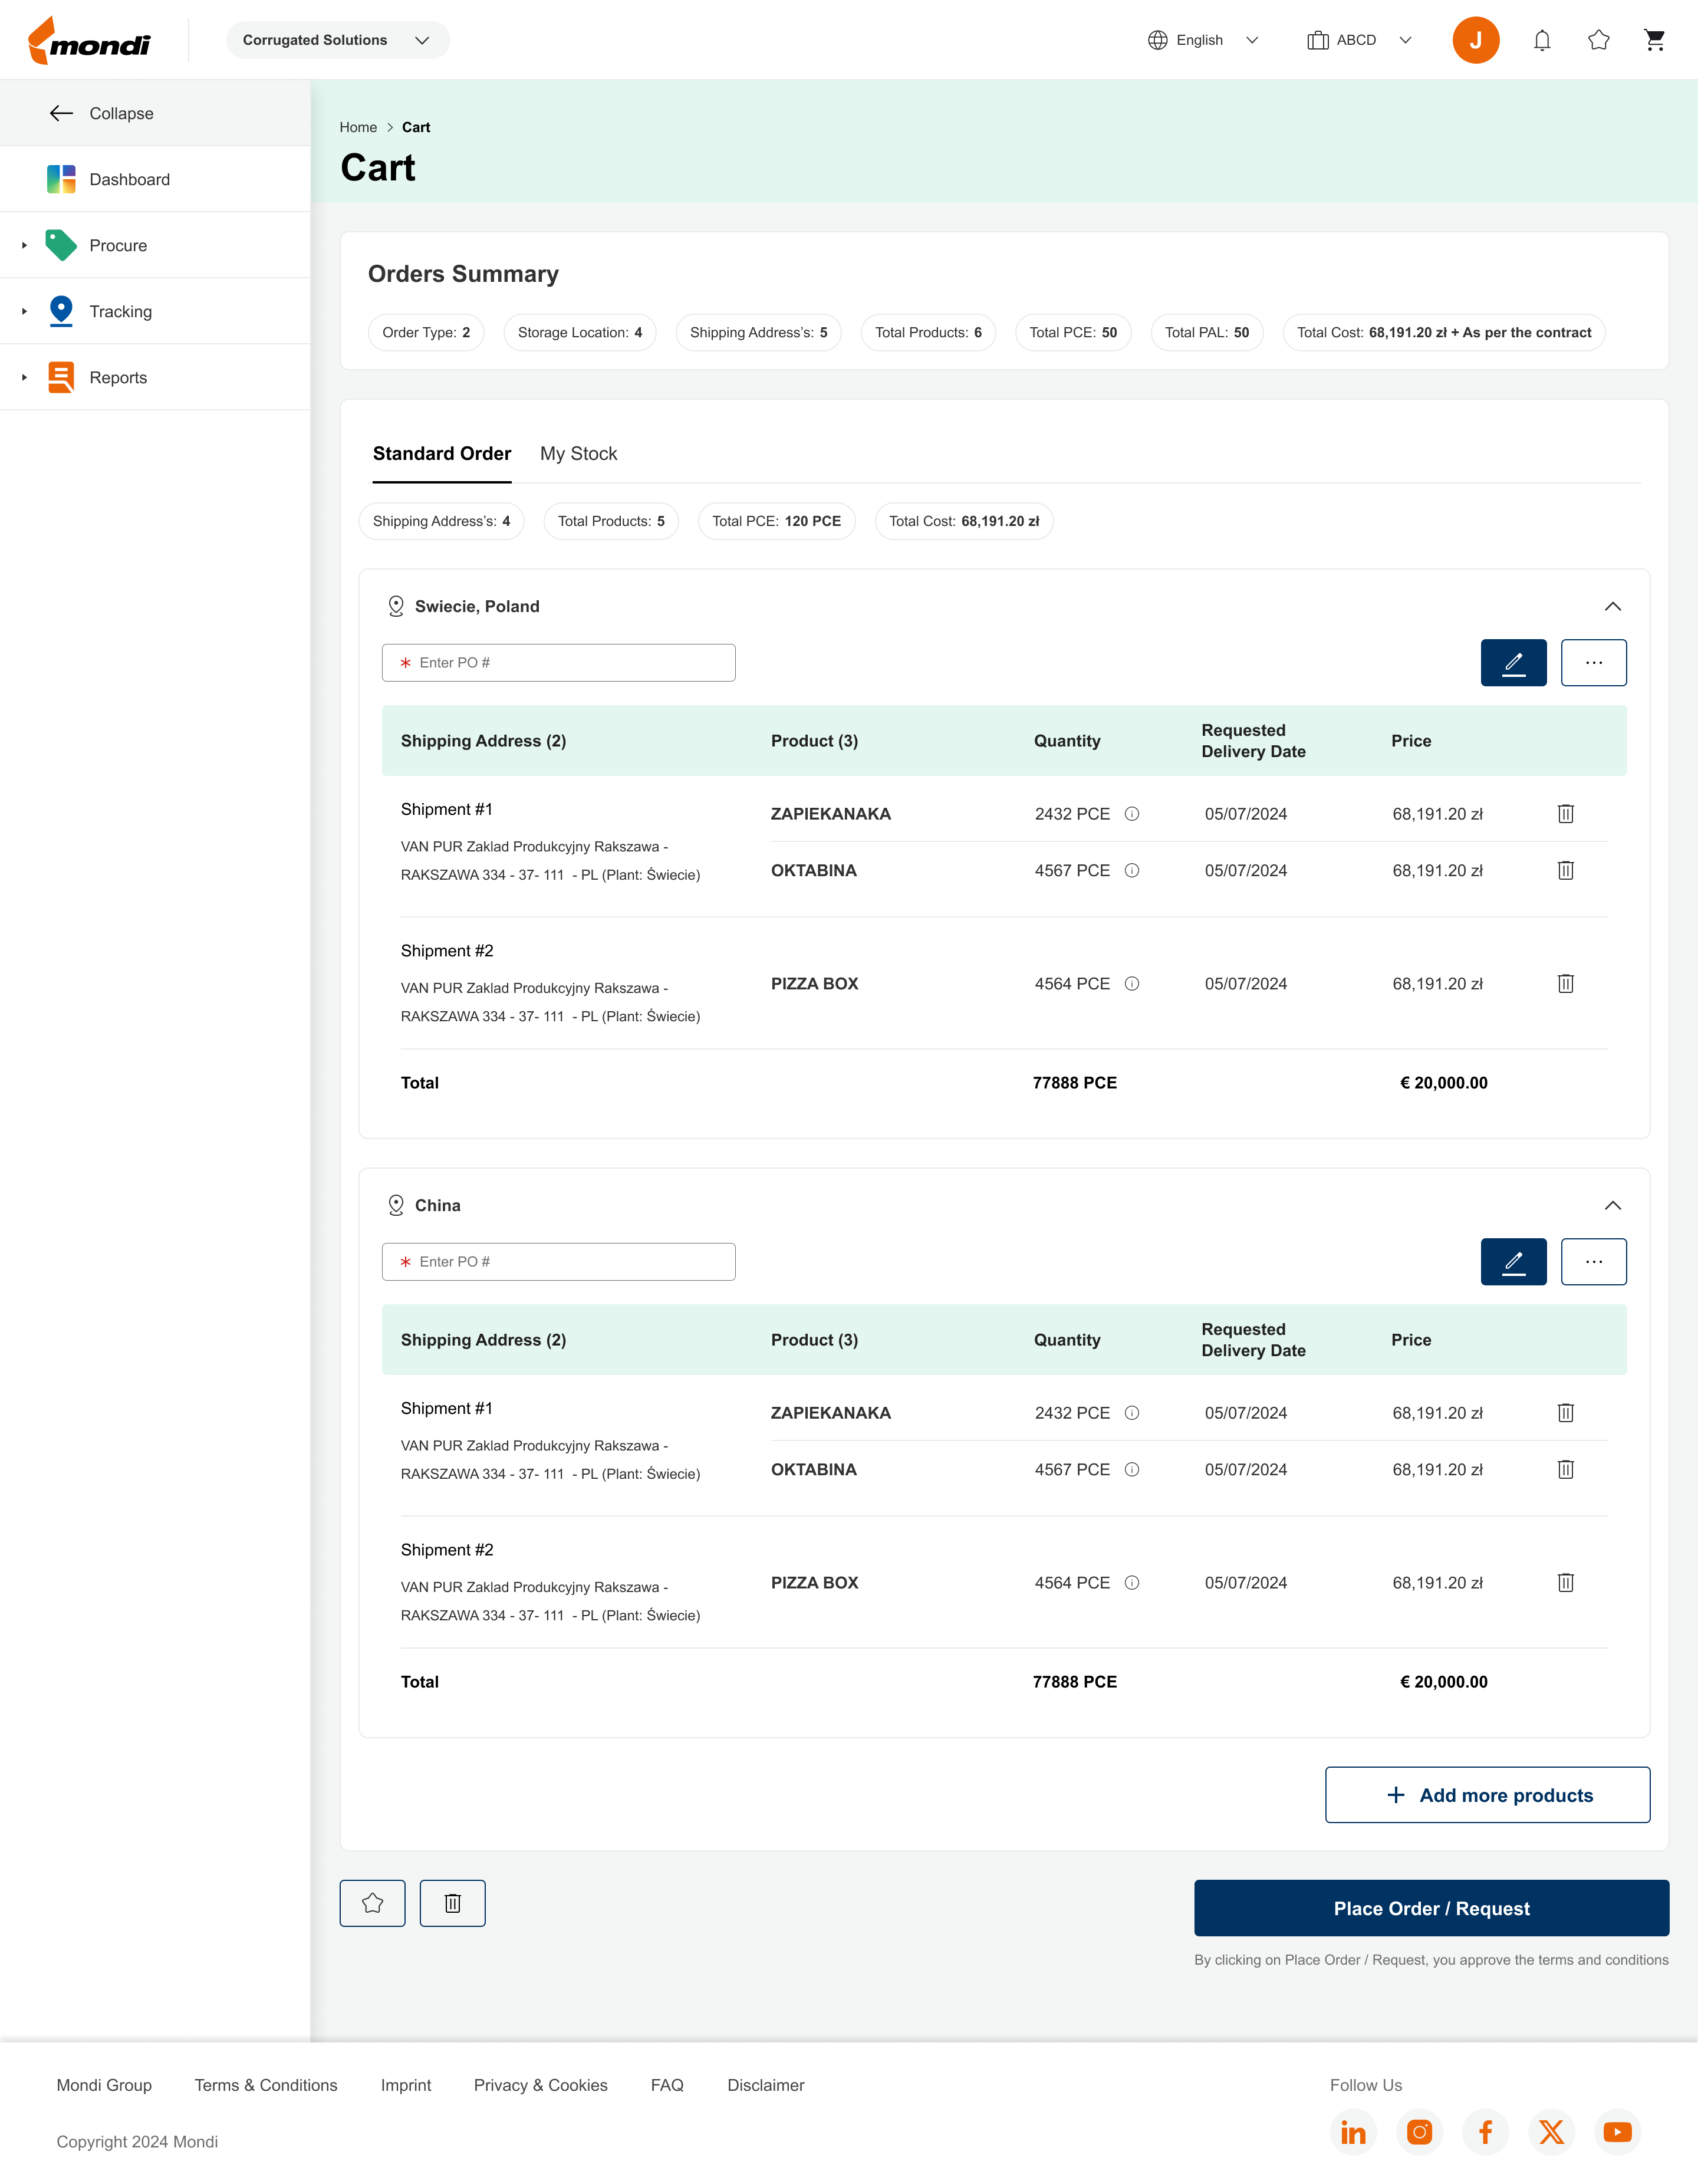Click Storage Location: 4 chip

click(x=580, y=332)
